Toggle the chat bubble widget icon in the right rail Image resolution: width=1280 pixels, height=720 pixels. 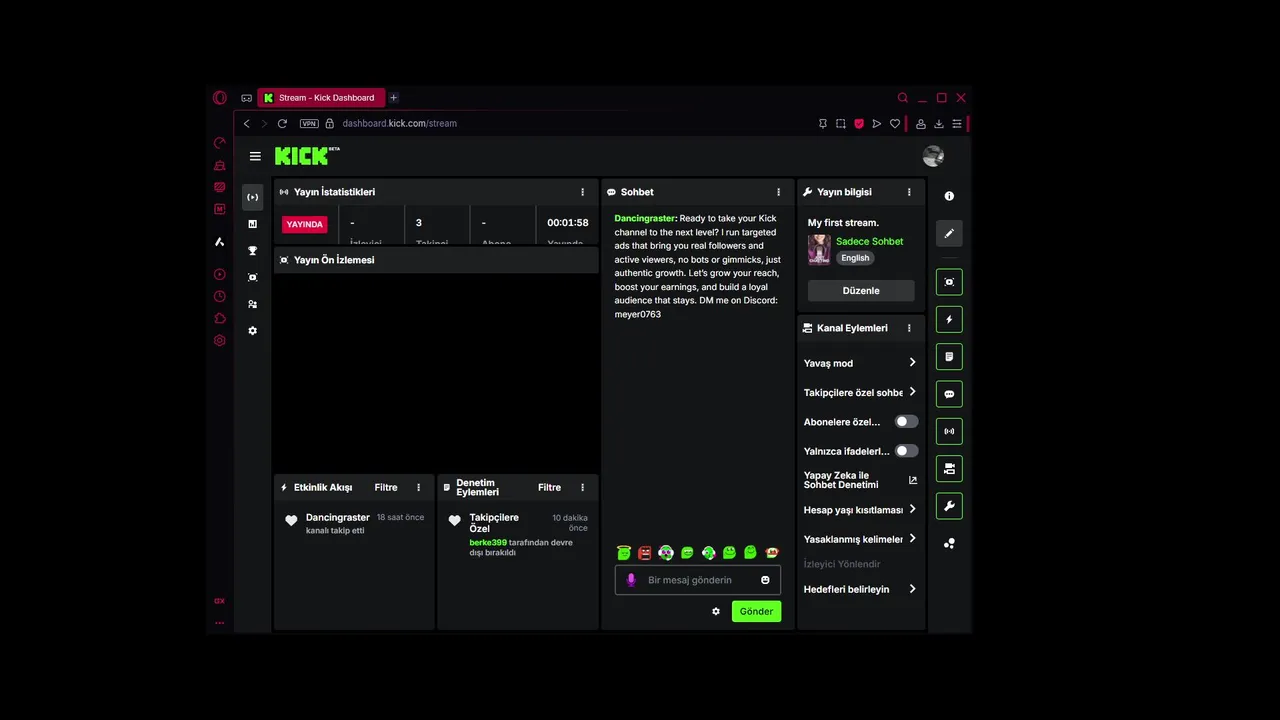coord(949,394)
